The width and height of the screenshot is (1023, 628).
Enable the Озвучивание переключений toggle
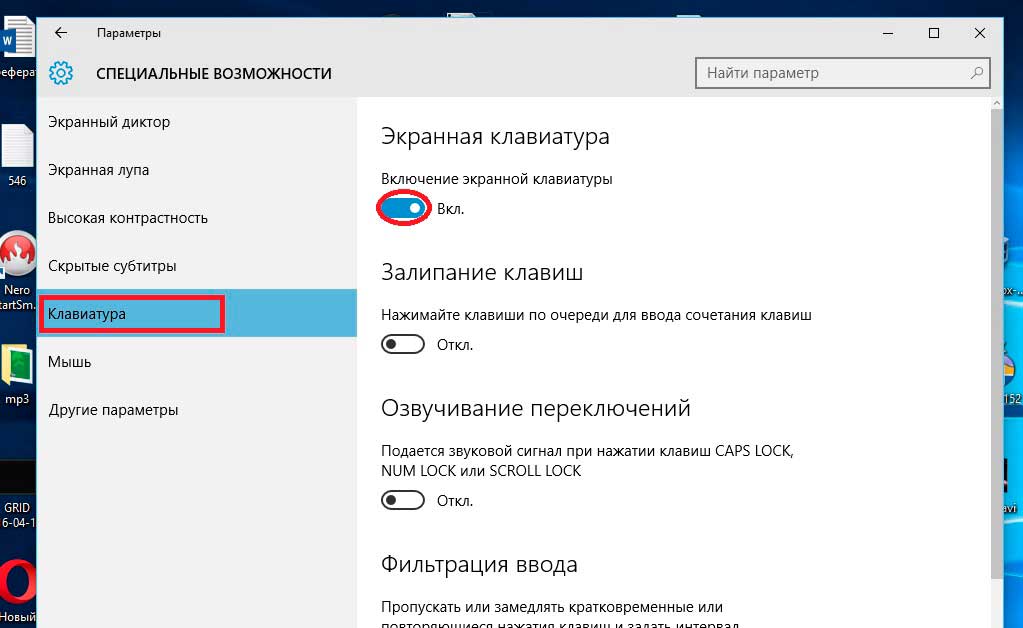tap(404, 500)
